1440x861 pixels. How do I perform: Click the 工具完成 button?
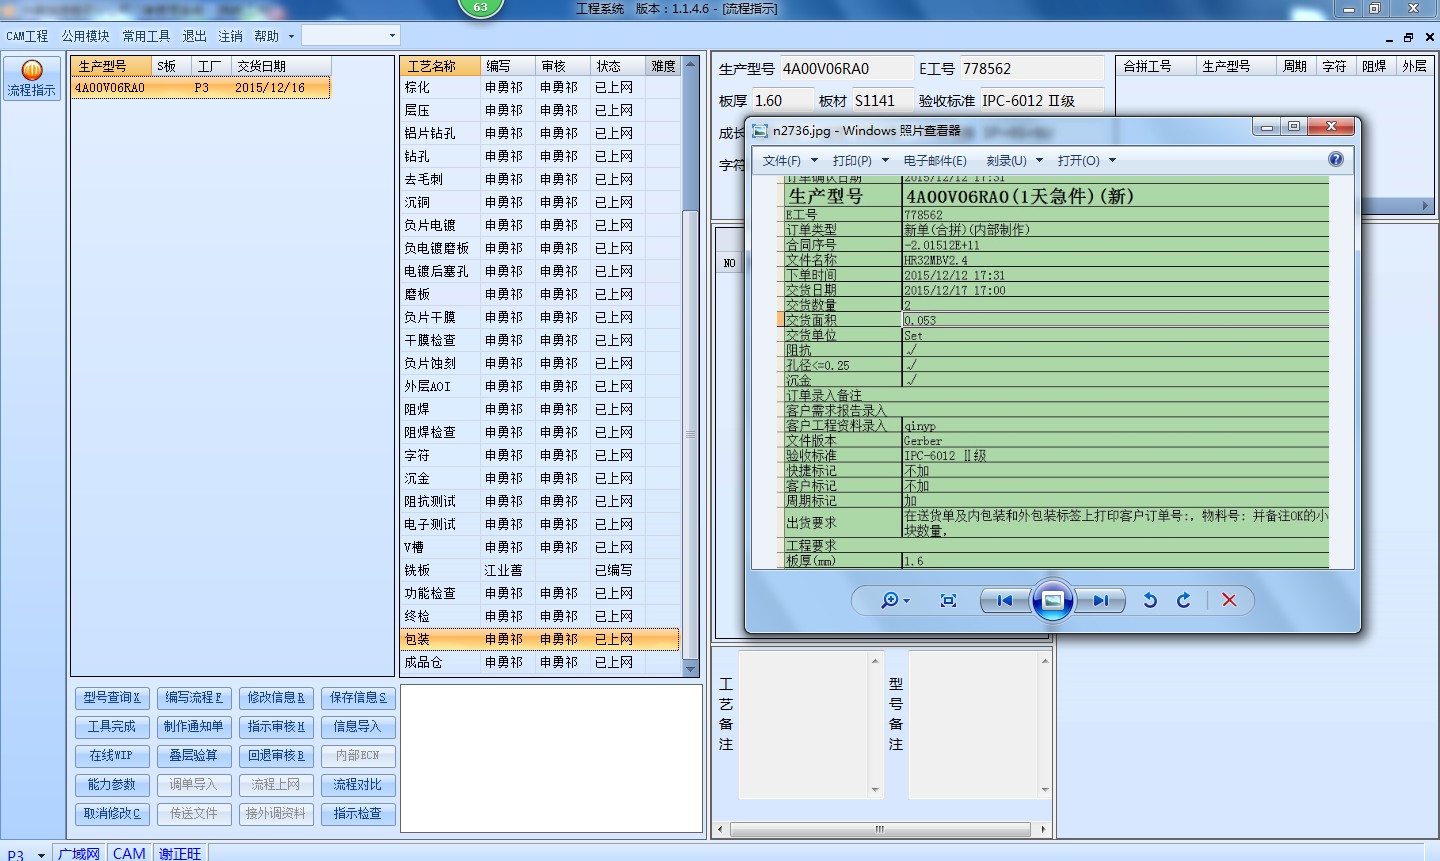coord(112,727)
